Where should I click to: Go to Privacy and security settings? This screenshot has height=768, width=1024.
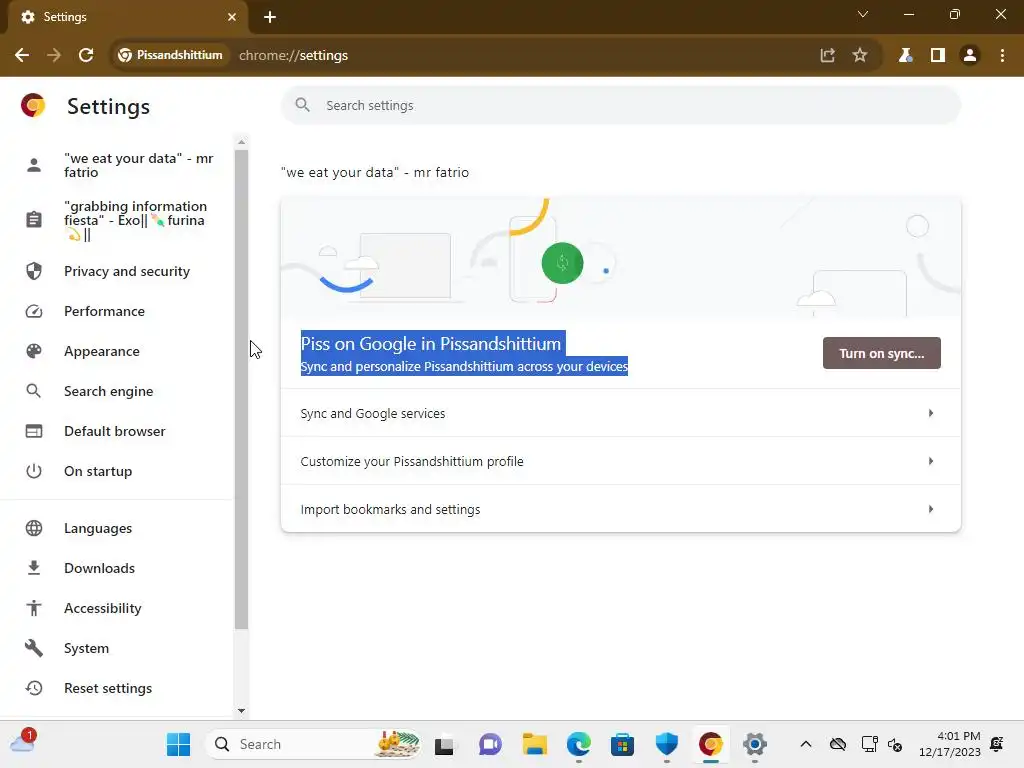118,271
